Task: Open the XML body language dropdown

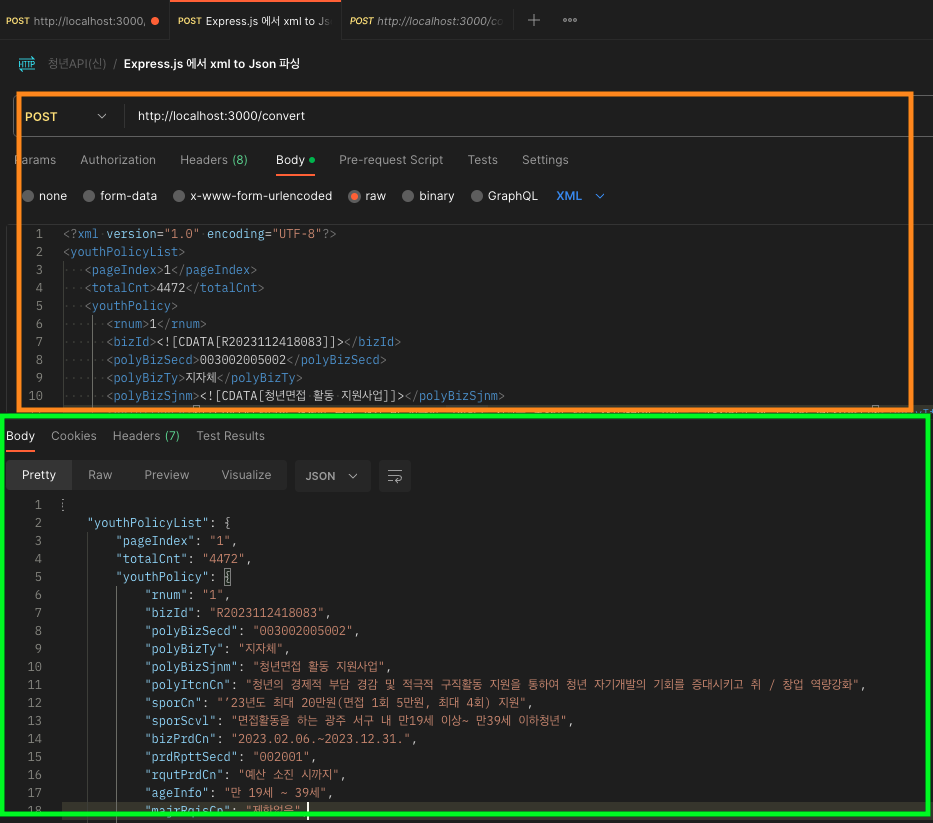Action: tap(580, 196)
